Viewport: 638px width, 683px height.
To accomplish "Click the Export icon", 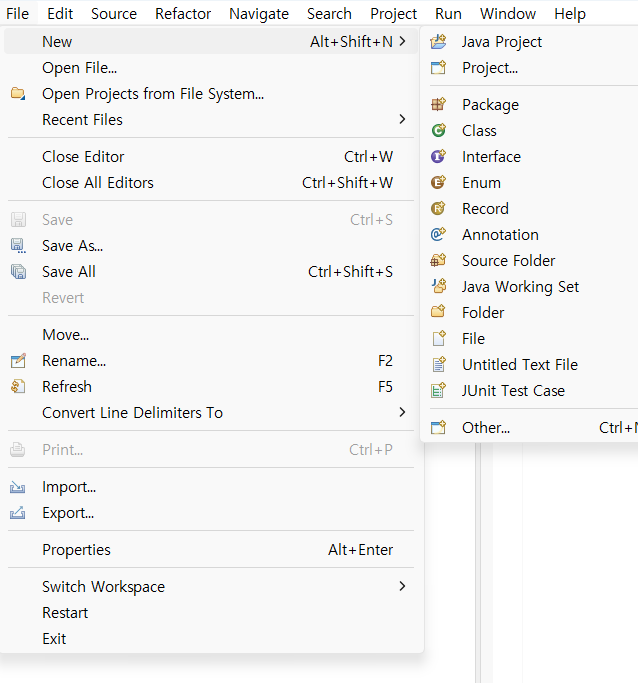I will (x=17, y=513).
